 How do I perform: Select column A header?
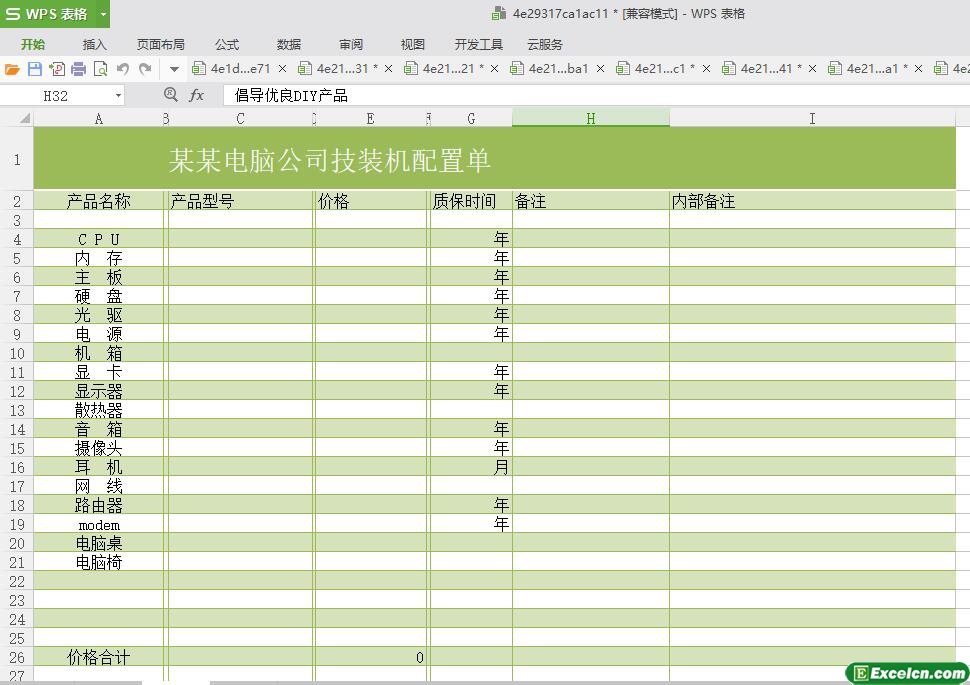pyautogui.click(x=99, y=118)
